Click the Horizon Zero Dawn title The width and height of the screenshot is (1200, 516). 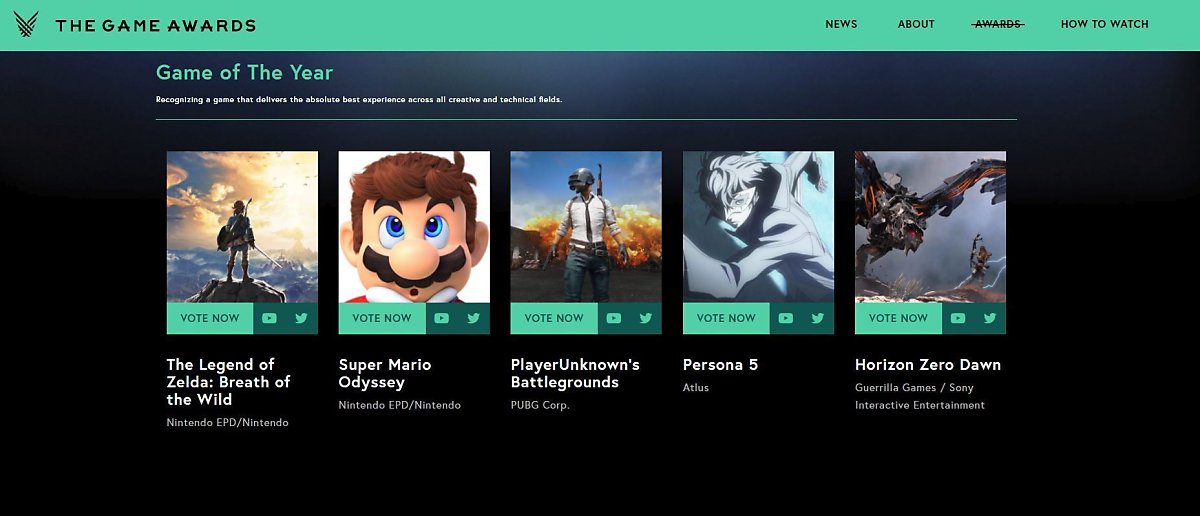[x=928, y=365]
